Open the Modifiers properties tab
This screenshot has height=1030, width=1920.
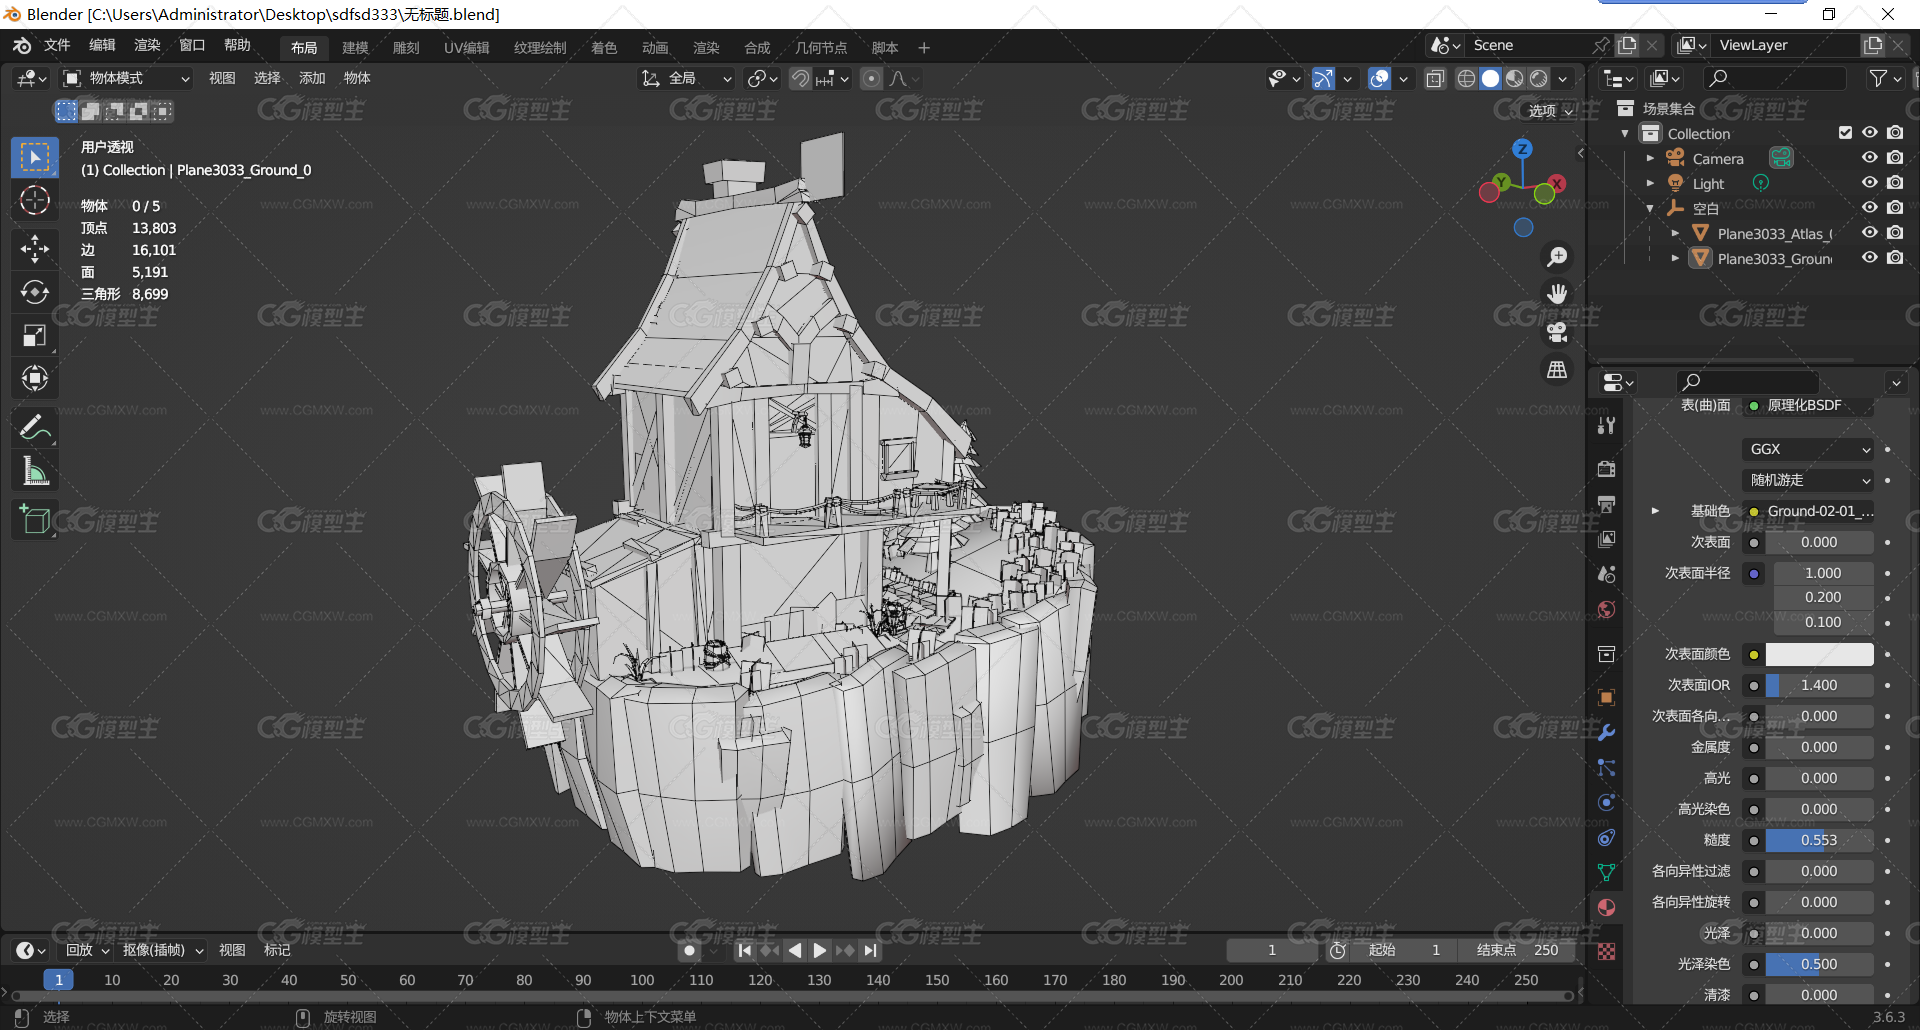click(x=1606, y=732)
